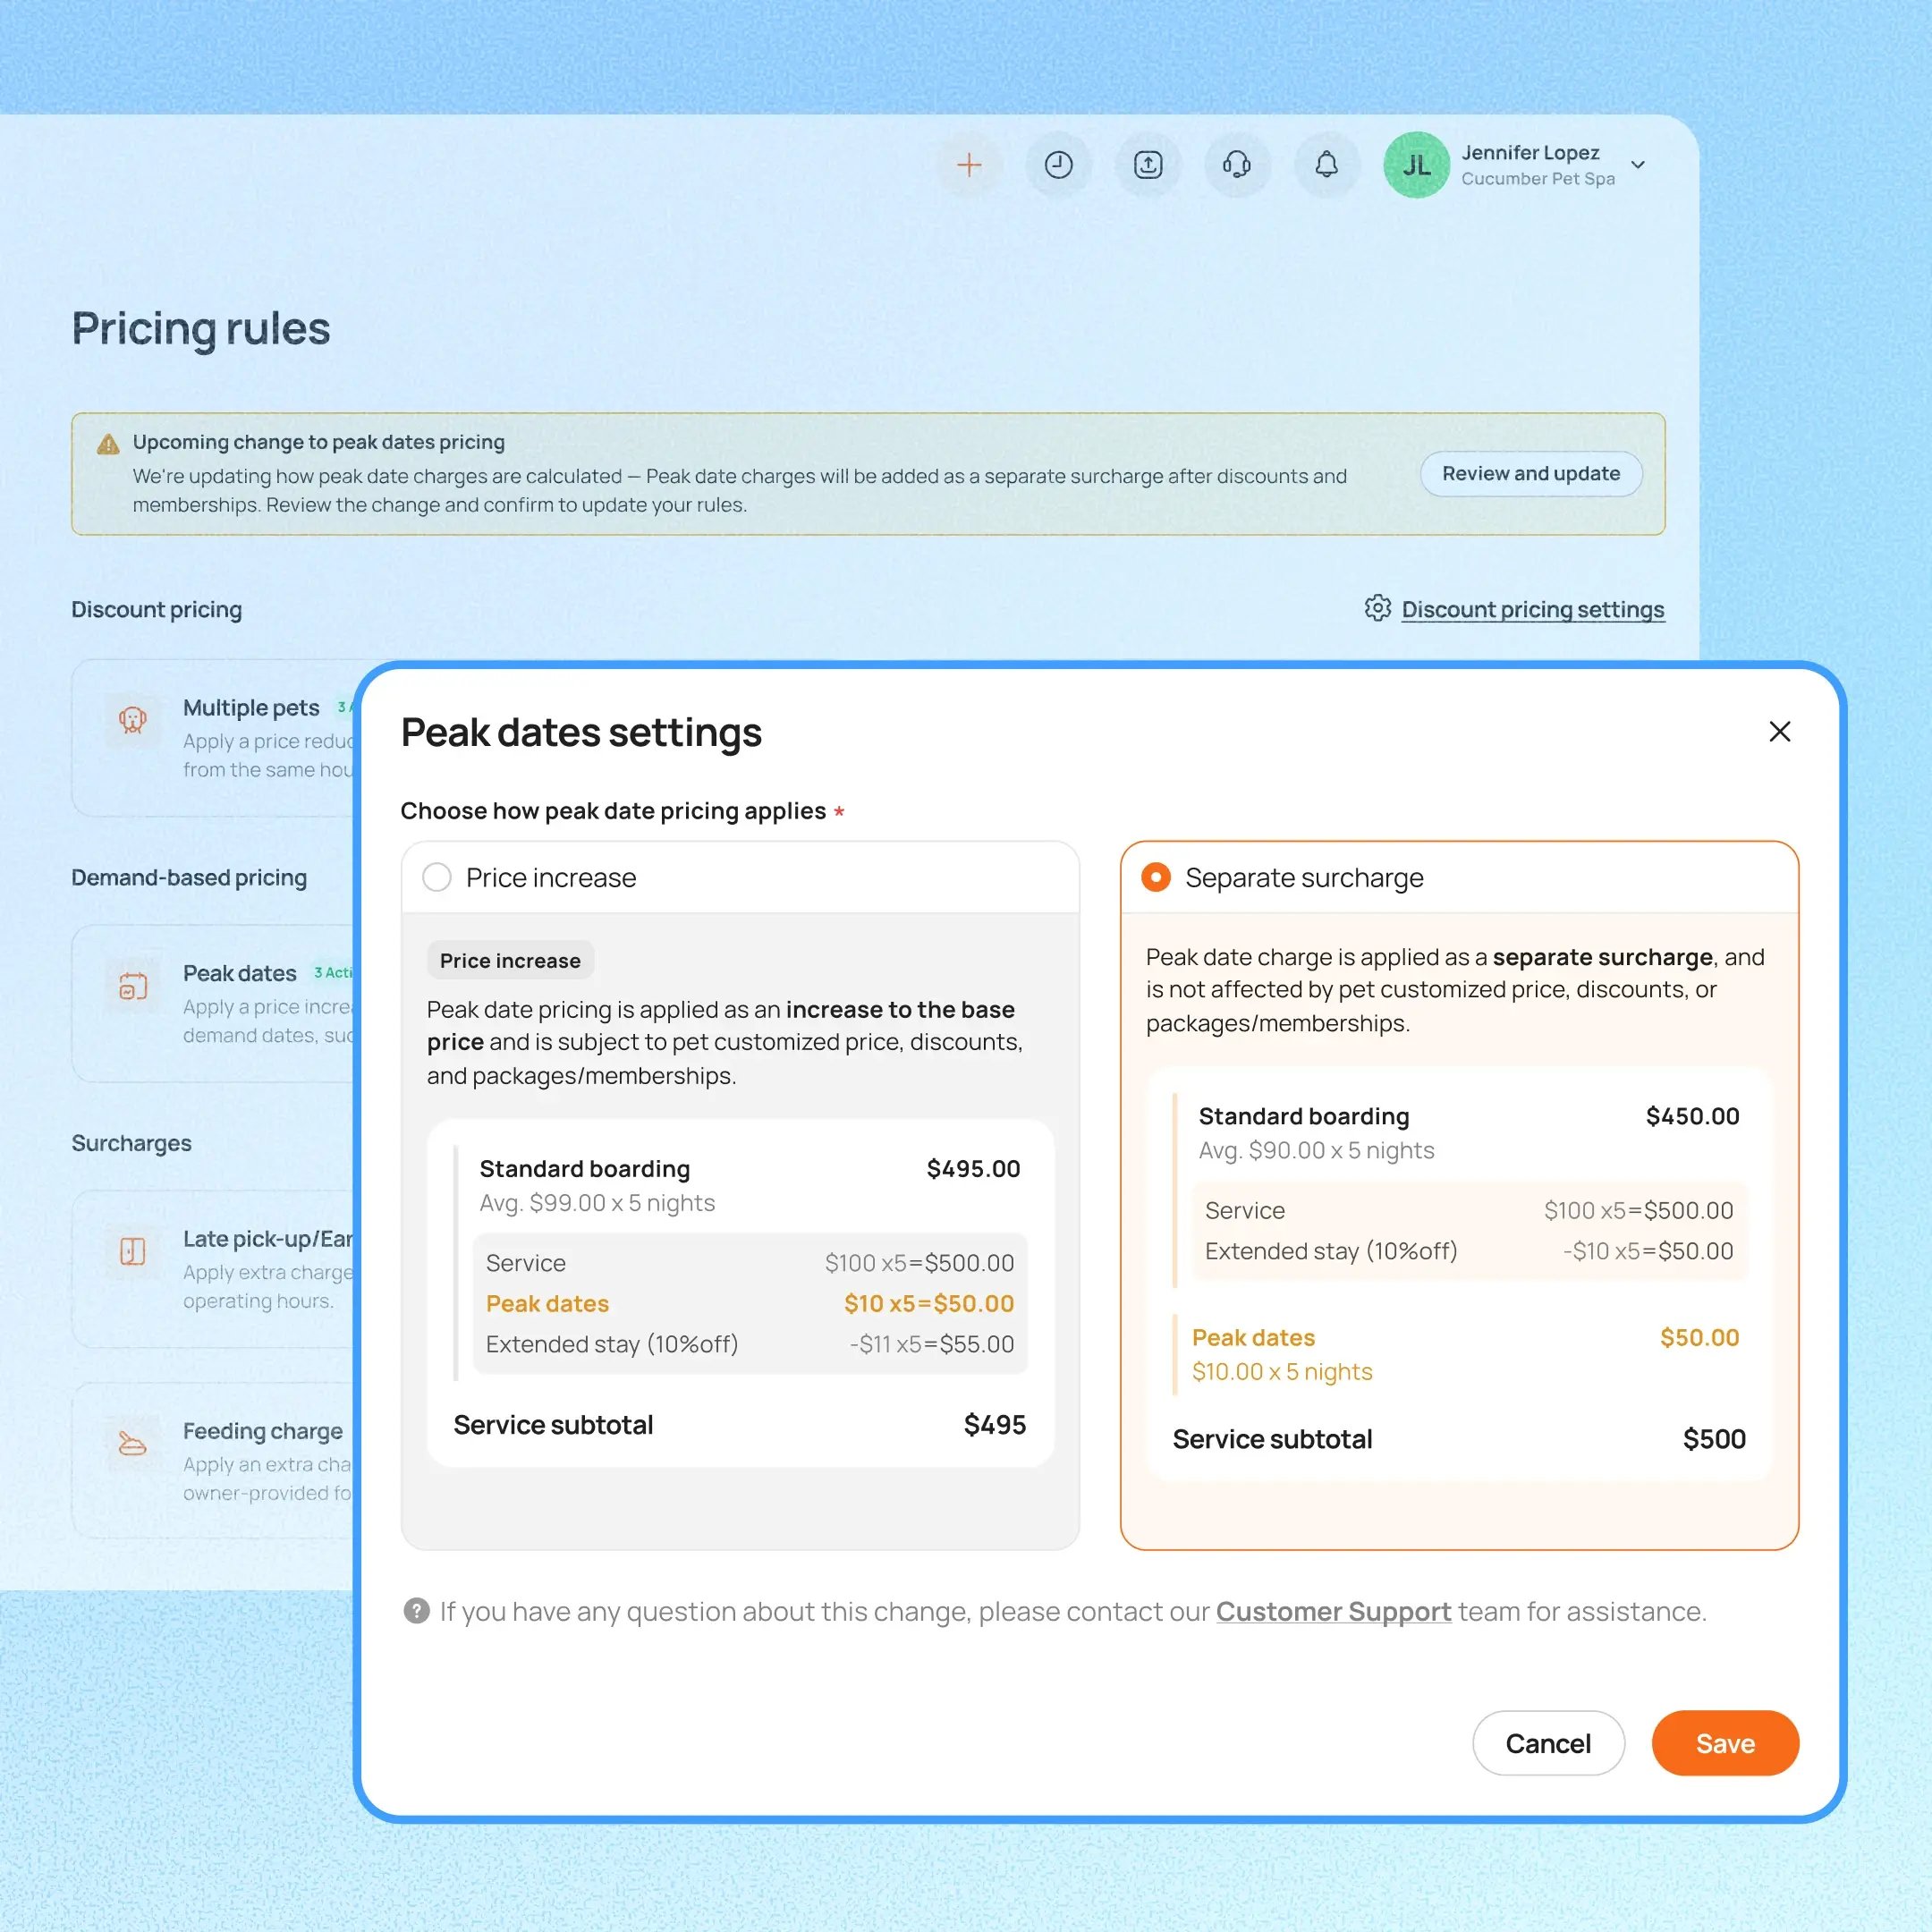Click Avg. $99.00 x 5 nights text

597,1202
